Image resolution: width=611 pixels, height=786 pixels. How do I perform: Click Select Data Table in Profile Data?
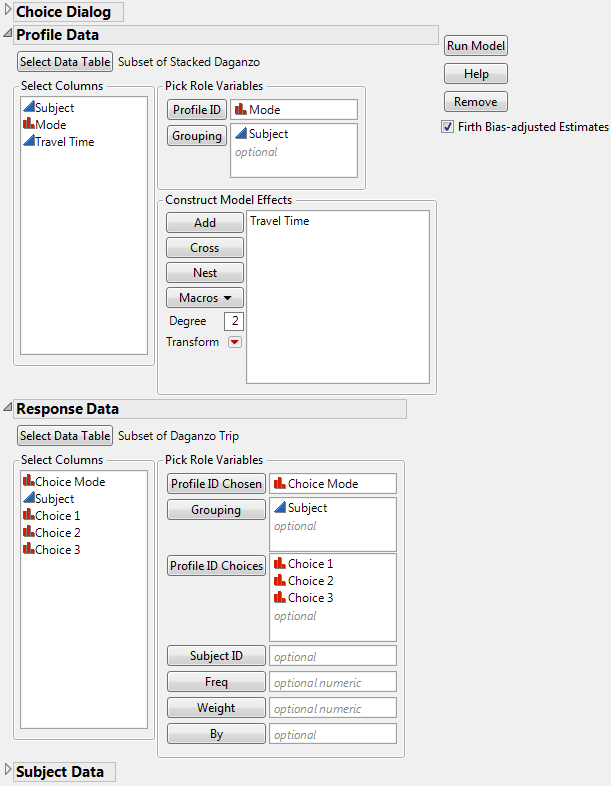(x=65, y=62)
